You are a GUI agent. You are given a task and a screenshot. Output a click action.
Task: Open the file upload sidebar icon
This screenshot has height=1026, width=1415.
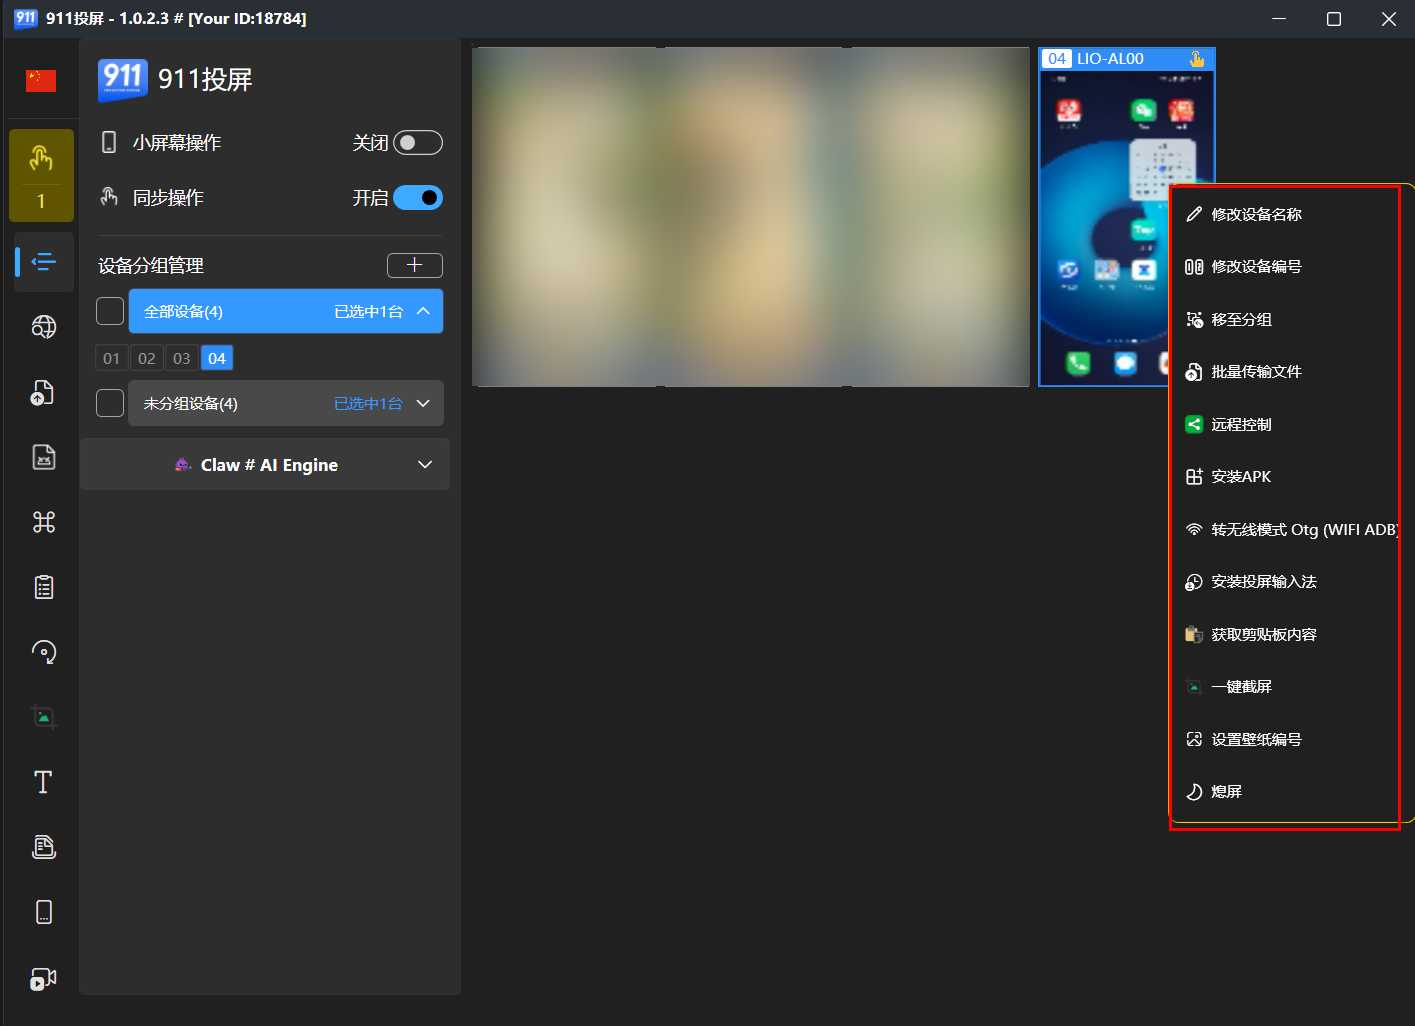[43, 392]
